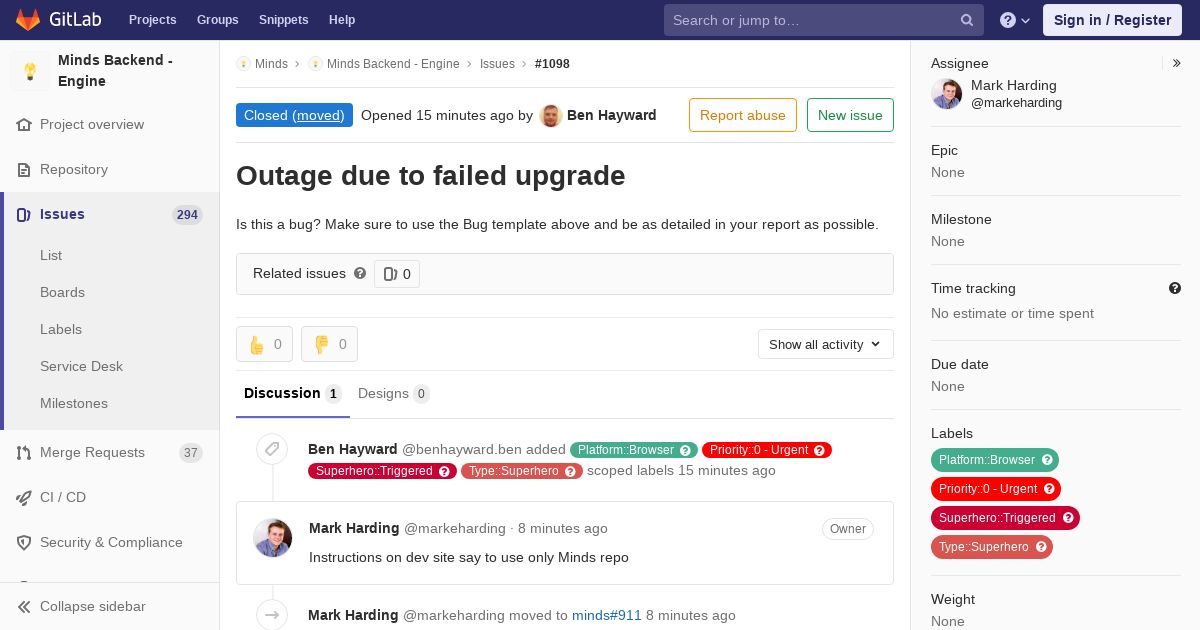Open the minds#911 moved issue link
The width and height of the screenshot is (1200, 630).
pos(607,615)
